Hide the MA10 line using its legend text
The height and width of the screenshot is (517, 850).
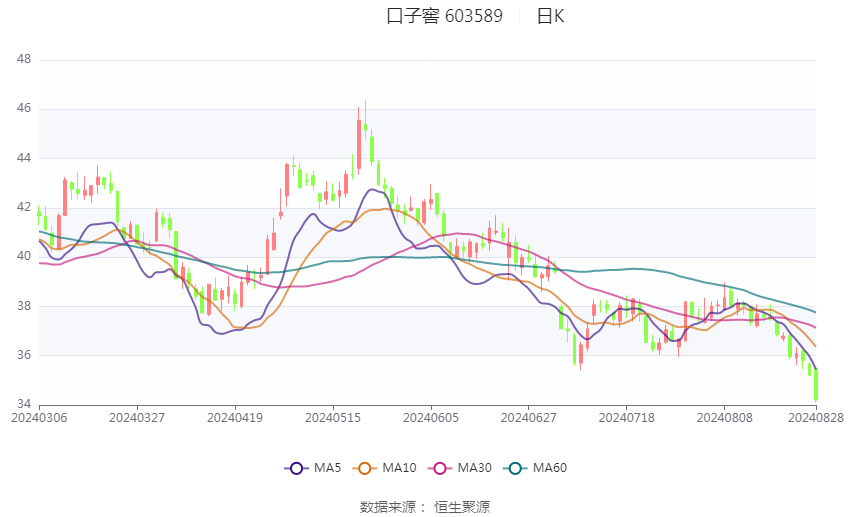click(x=399, y=468)
